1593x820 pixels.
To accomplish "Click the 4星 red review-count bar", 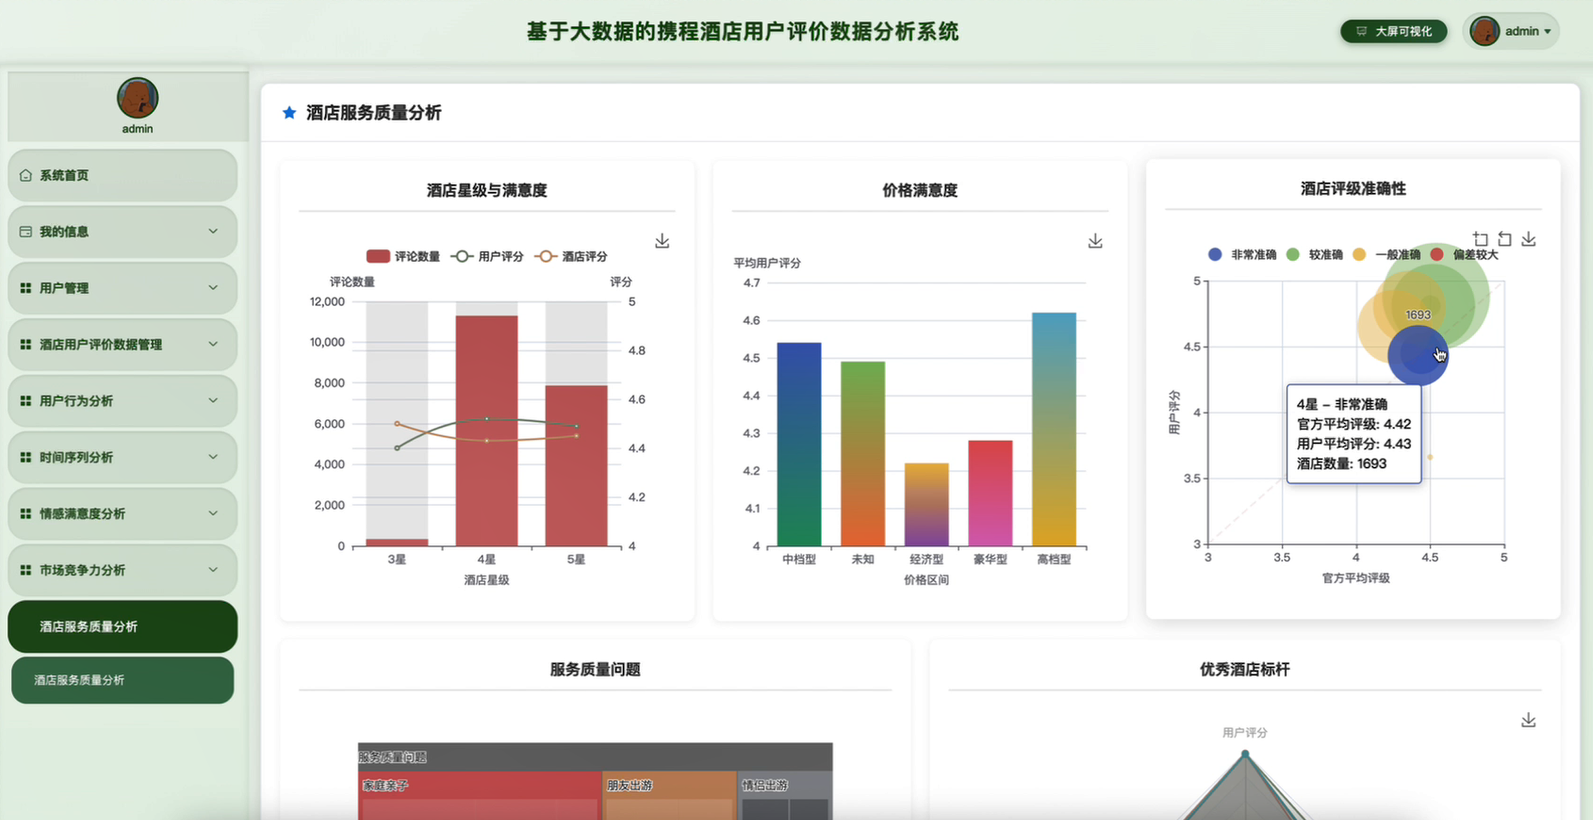I will (x=487, y=431).
